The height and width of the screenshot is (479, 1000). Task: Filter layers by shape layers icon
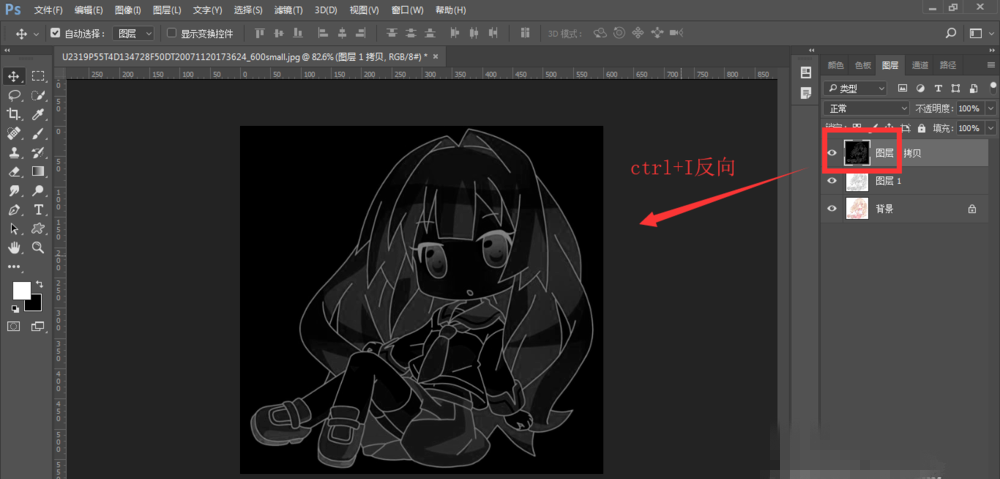pyautogui.click(x=955, y=88)
